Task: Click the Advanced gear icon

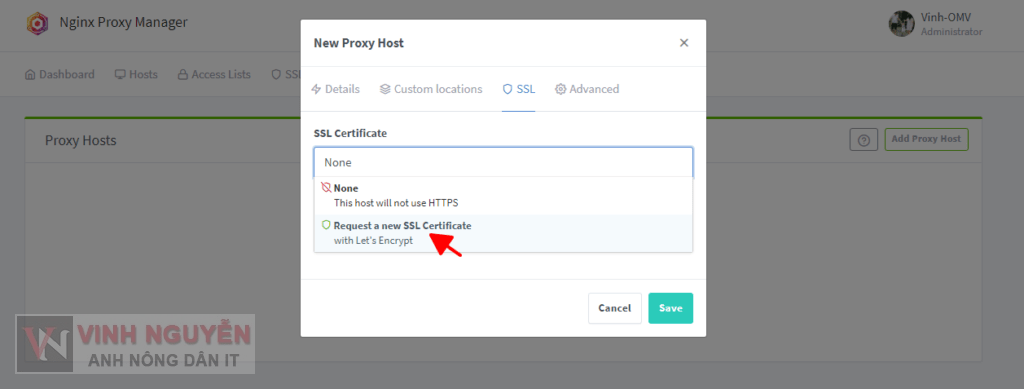Action: [560, 89]
